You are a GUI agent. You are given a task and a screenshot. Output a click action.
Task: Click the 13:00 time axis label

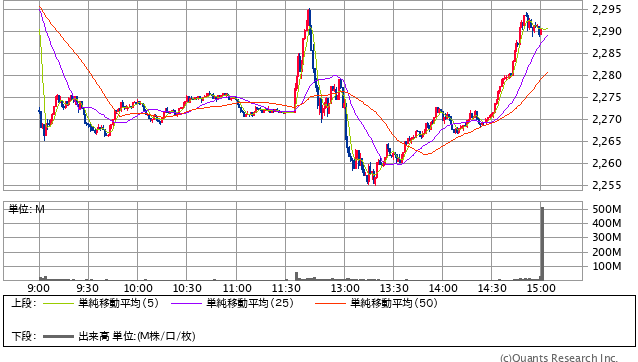(345, 288)
